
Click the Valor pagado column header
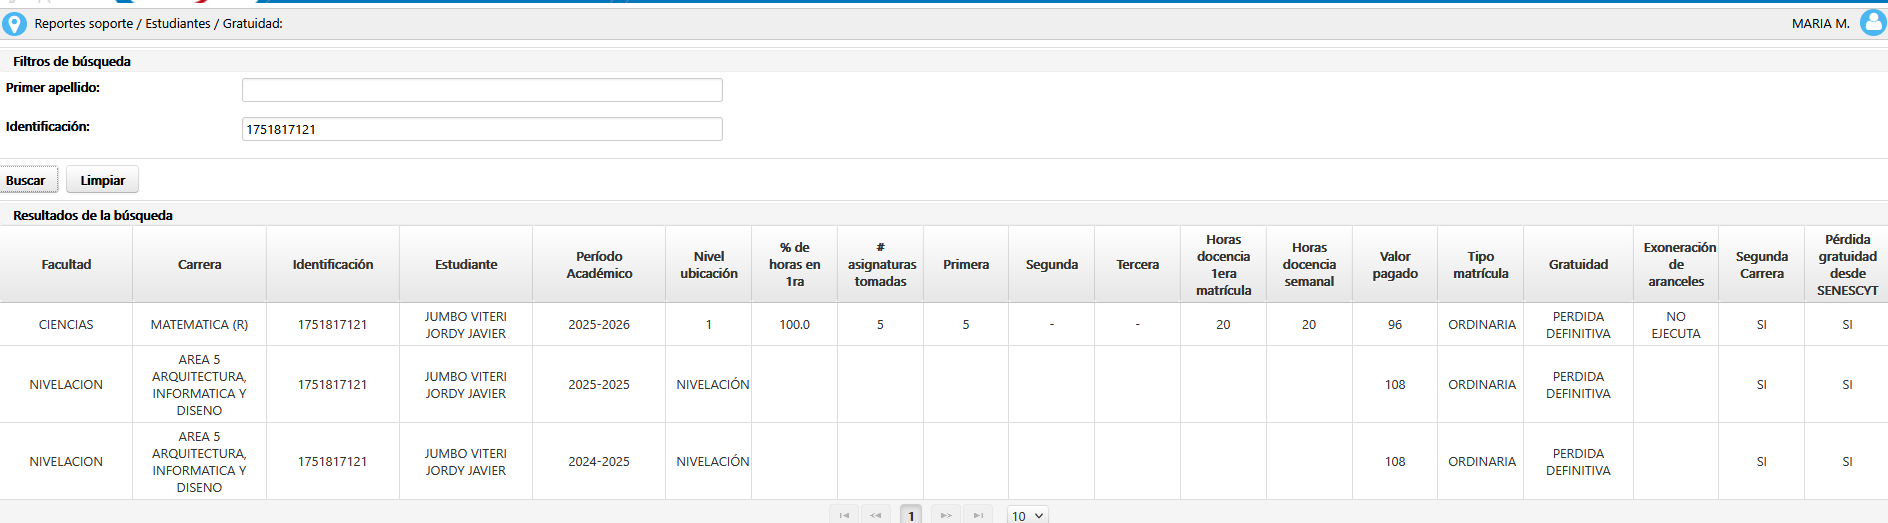tap(1395, 264)
